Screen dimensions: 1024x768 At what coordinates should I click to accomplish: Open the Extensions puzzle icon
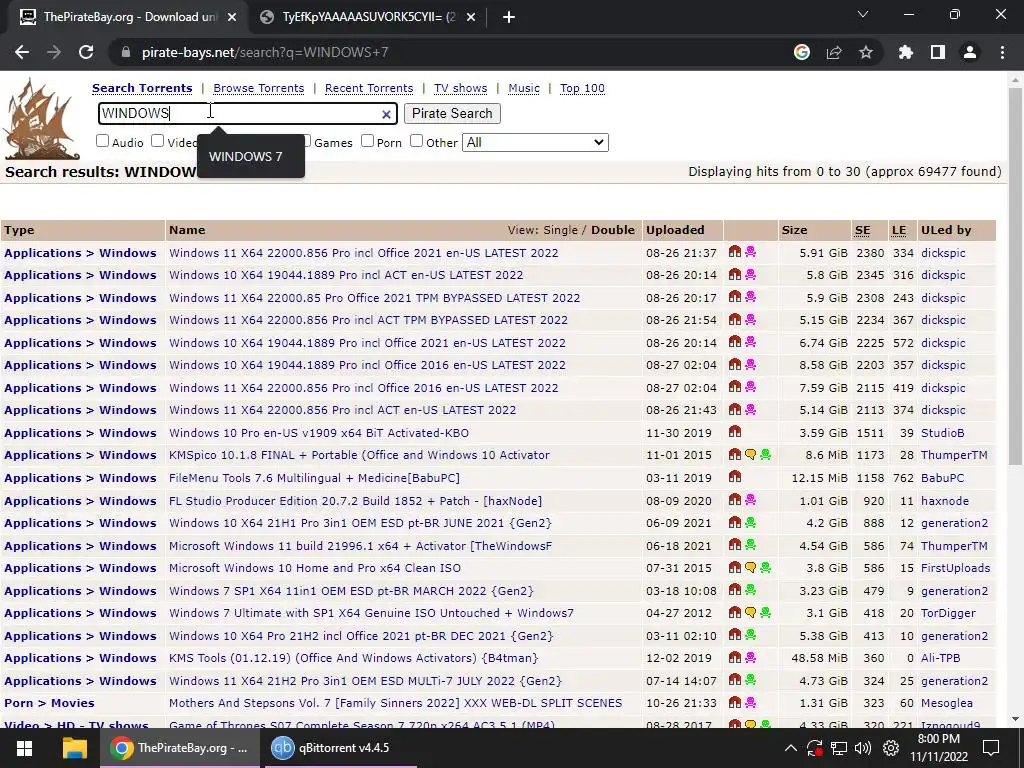[x=906, y=52]
